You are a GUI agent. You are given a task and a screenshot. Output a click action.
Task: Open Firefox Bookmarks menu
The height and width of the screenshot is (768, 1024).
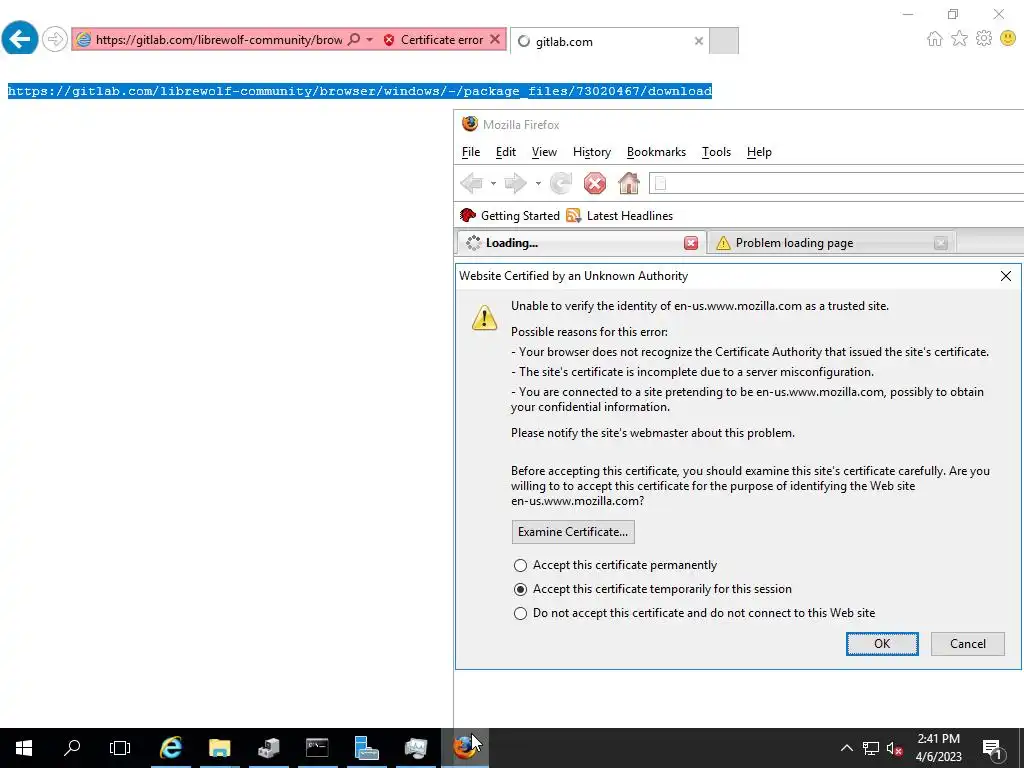(656, 152)
